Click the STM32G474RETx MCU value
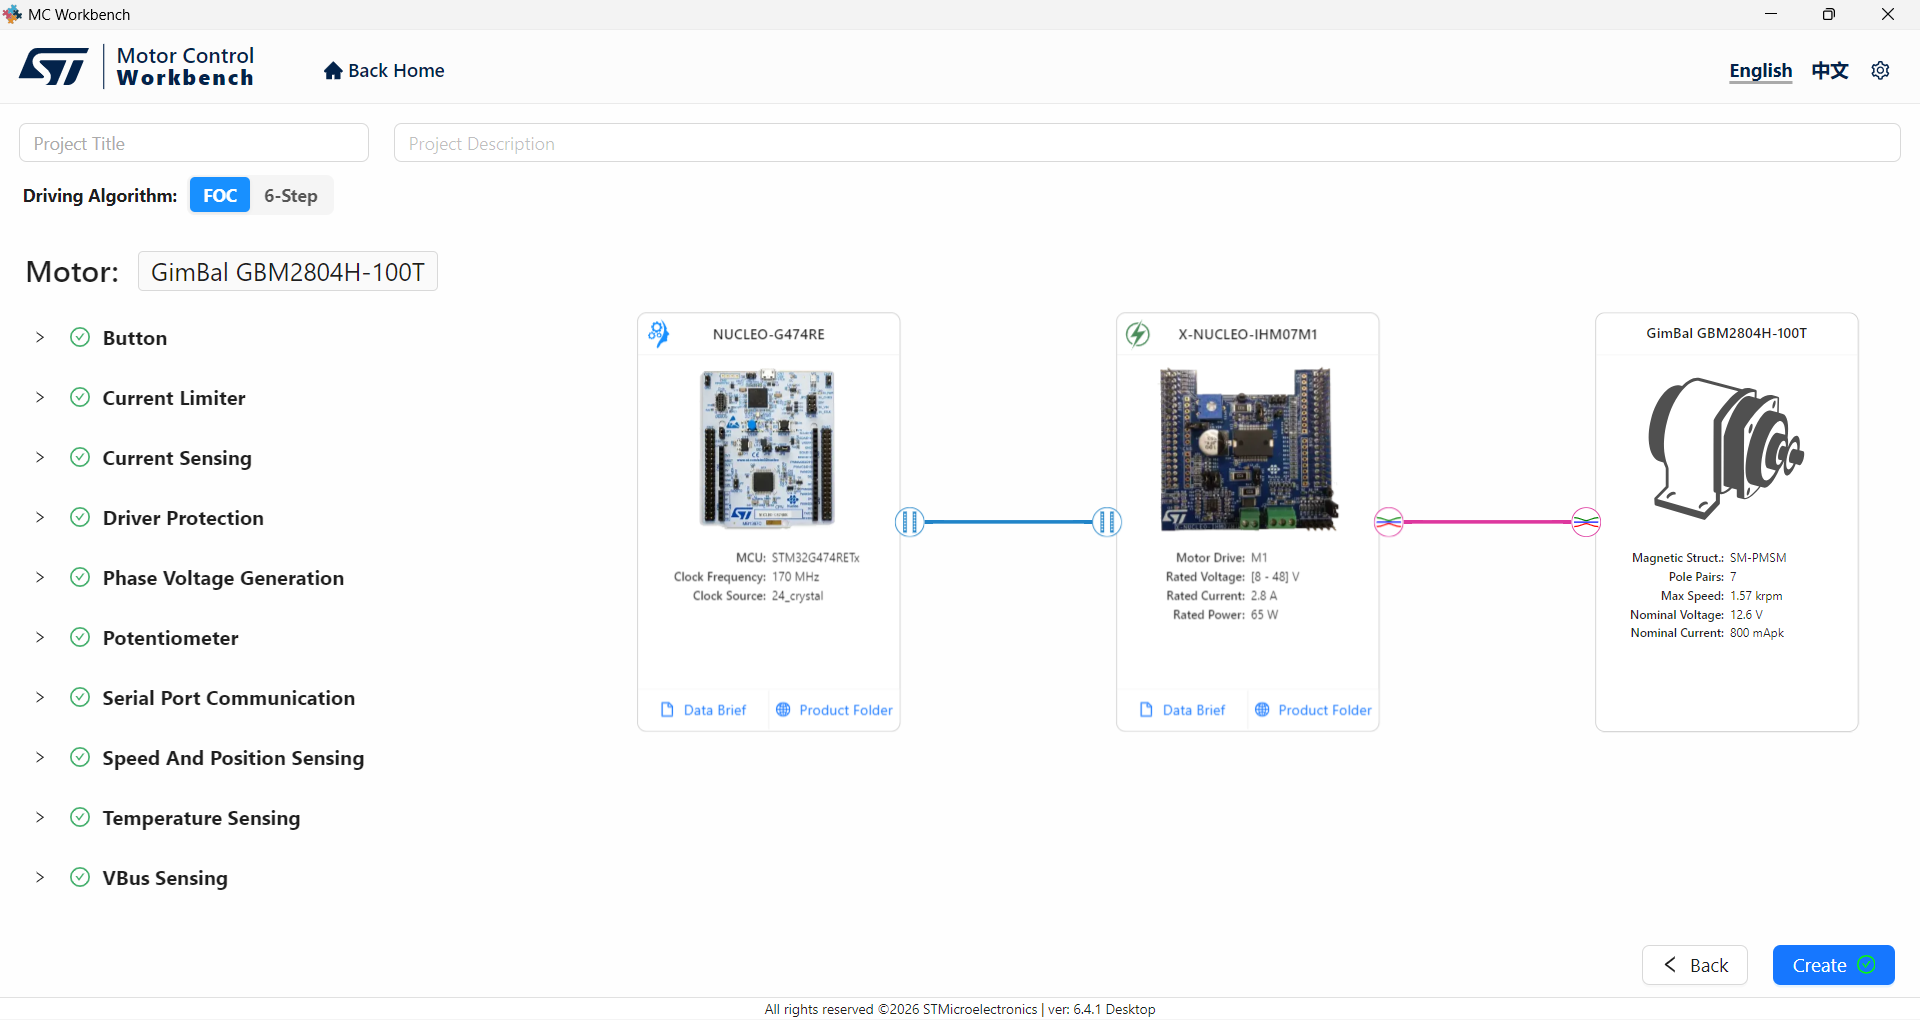The image size is (1920, 1020). (815, 558)
